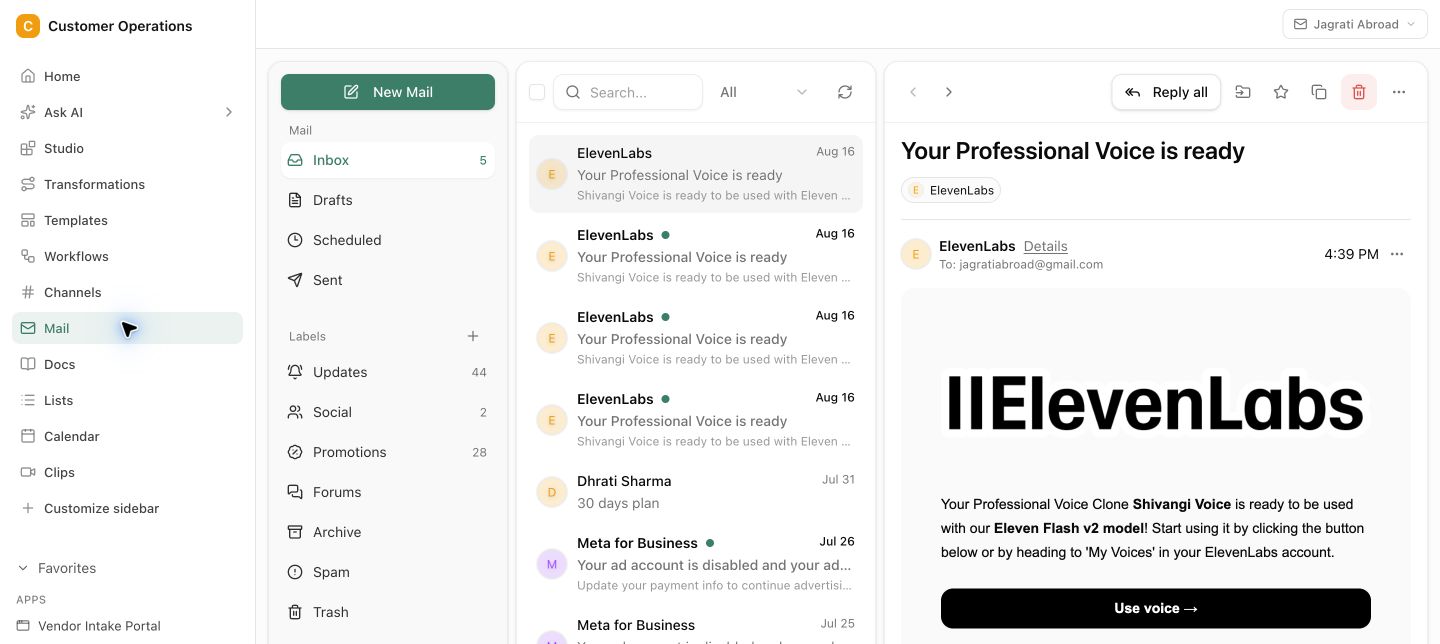1440x644 pixels.
Task: Open the Jagrati Abroad account dropdown
Action: [1355, 24]
